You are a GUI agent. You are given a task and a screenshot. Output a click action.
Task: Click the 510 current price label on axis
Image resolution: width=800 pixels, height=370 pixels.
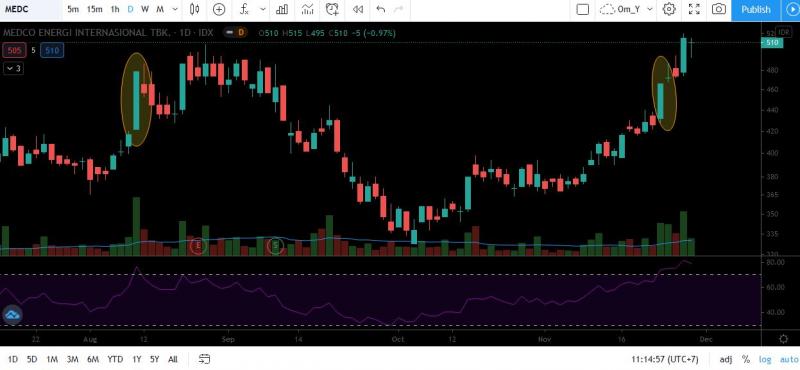[x=771, y=43]
